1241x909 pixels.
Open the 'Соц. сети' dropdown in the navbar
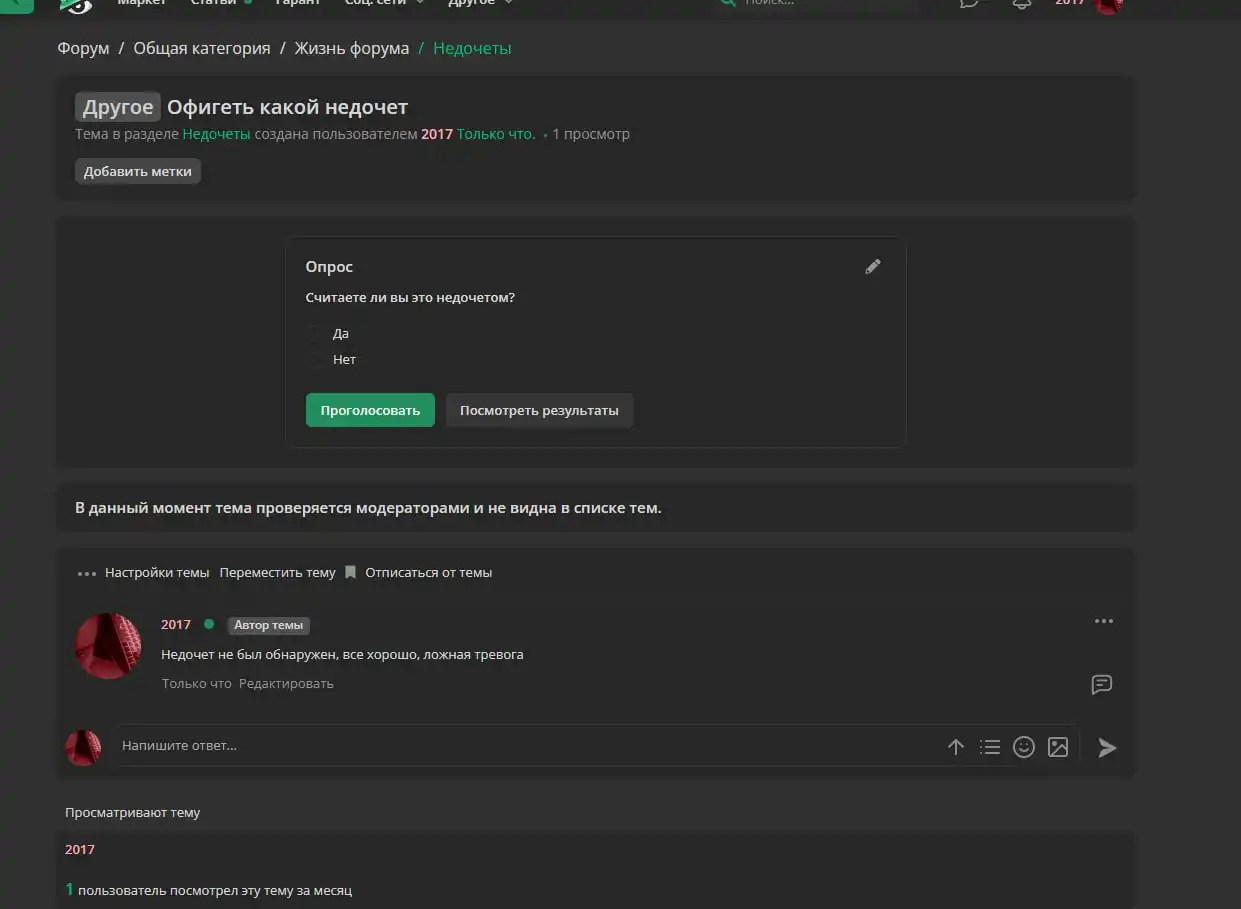(384, 3)
